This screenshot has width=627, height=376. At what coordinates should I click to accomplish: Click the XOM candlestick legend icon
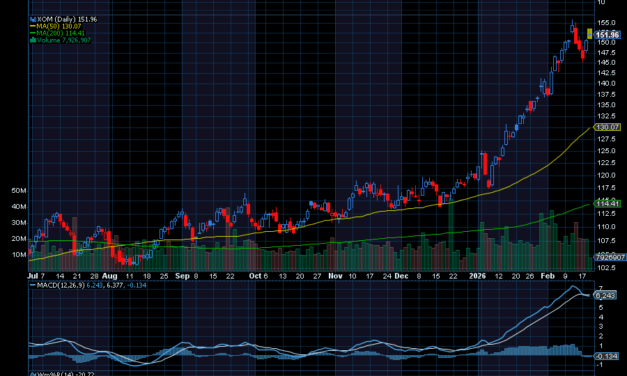(33, 19)
